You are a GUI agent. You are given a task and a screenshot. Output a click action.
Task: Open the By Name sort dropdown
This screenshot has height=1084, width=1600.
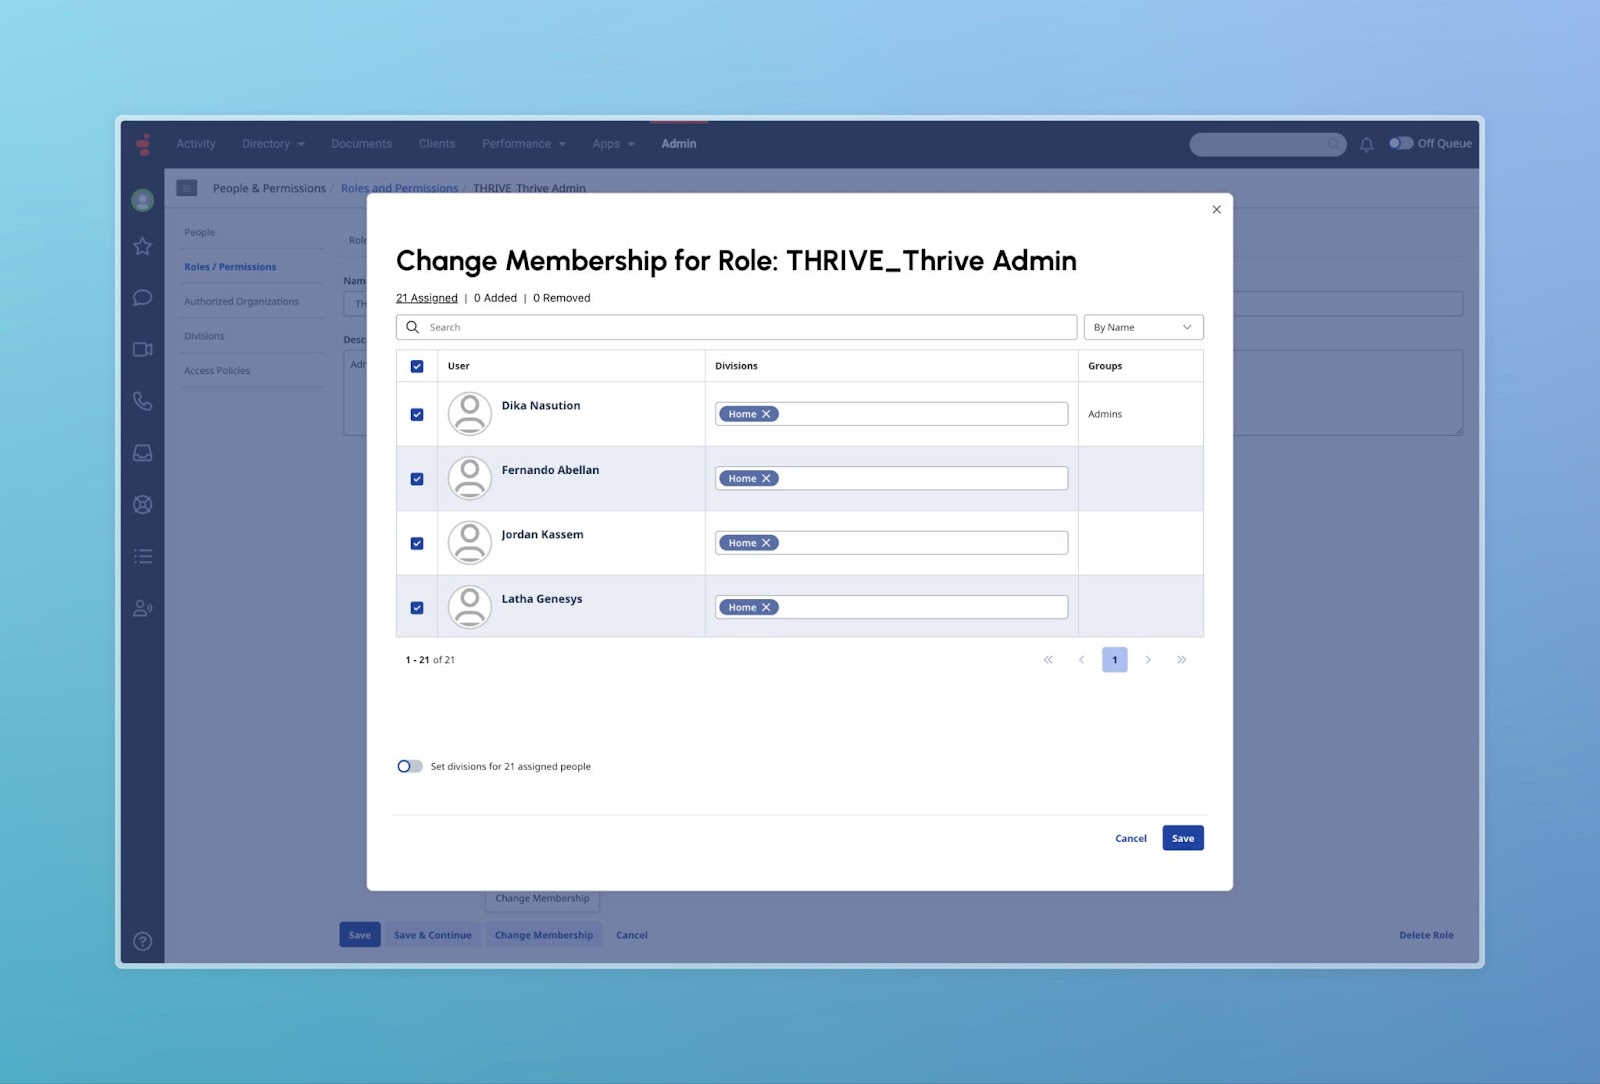tap(1143, 327)
